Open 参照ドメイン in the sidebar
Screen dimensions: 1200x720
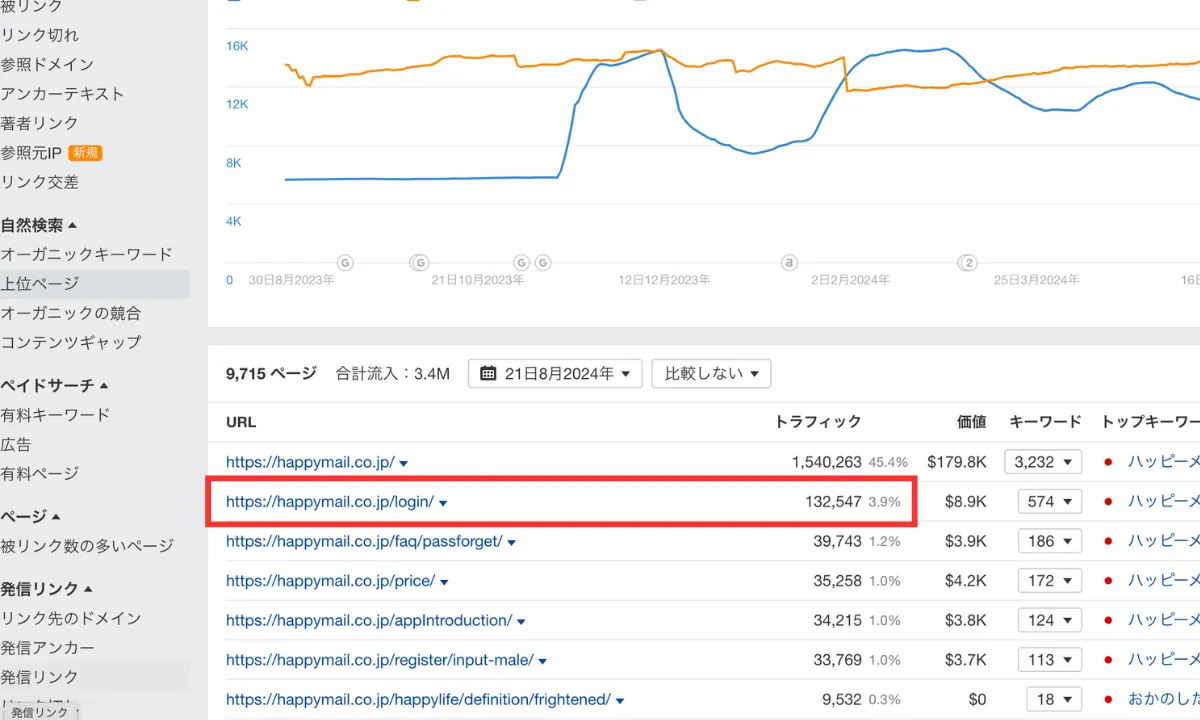coord(47,64)
